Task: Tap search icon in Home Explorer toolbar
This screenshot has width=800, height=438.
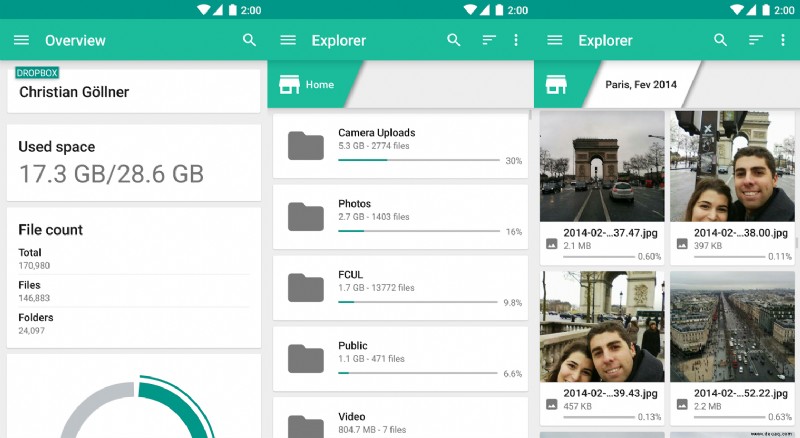Action: (454, 40)
